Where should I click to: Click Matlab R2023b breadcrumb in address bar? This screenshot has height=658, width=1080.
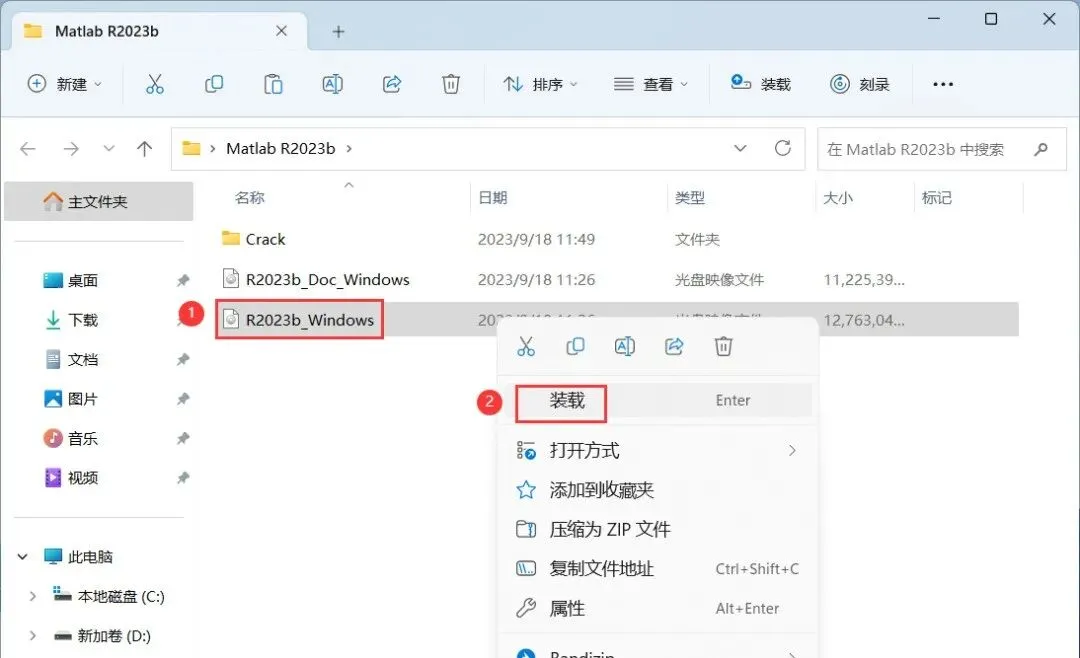280,149
